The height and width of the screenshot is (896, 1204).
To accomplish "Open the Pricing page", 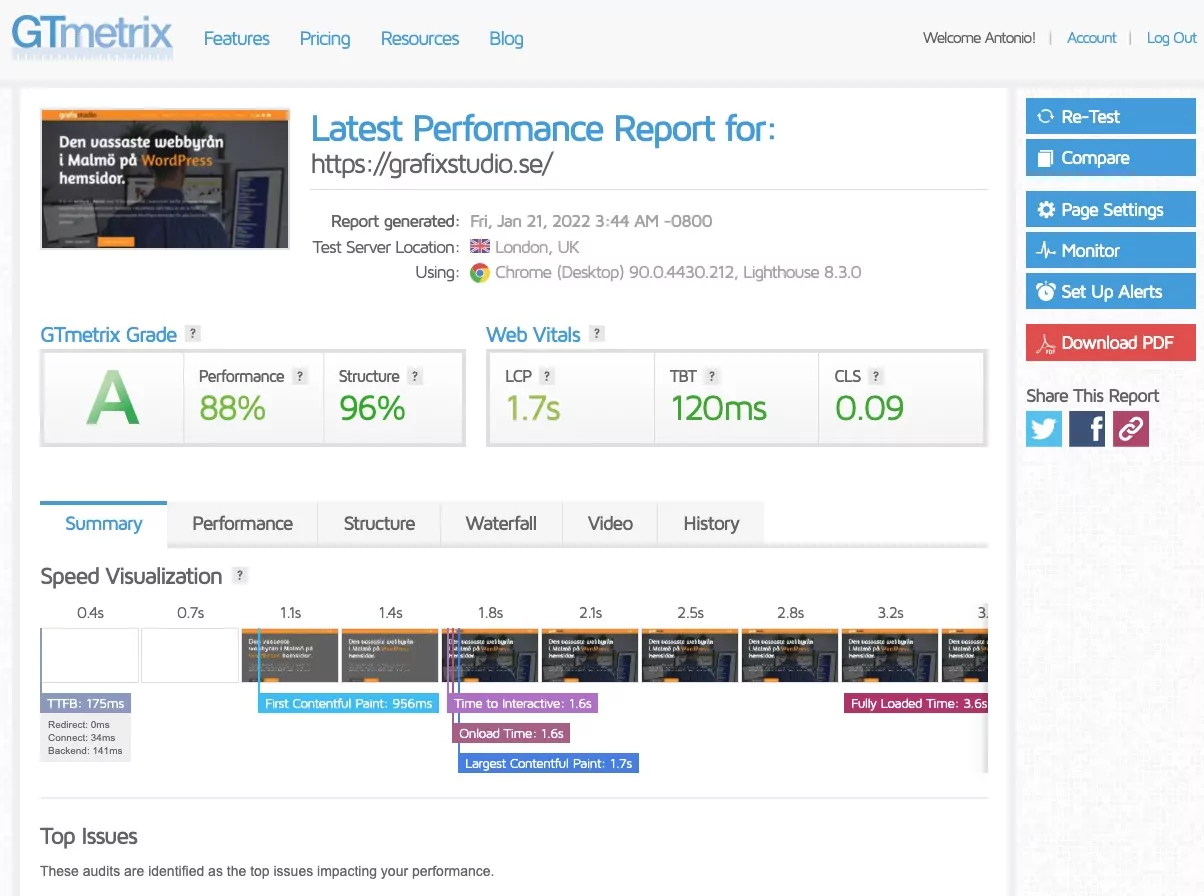I will tap(325, 38).
